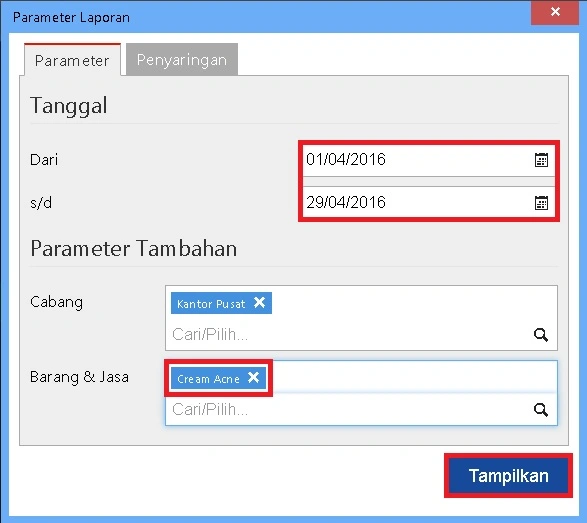
Task: Click Cari/Pilih search box under Cabang
Action: tap(361, 334)
